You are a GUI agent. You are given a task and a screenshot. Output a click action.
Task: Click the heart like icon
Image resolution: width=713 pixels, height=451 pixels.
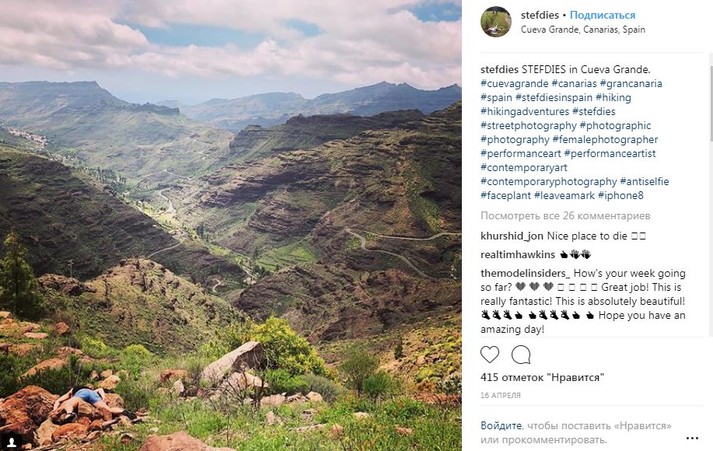tap(490, 354)
